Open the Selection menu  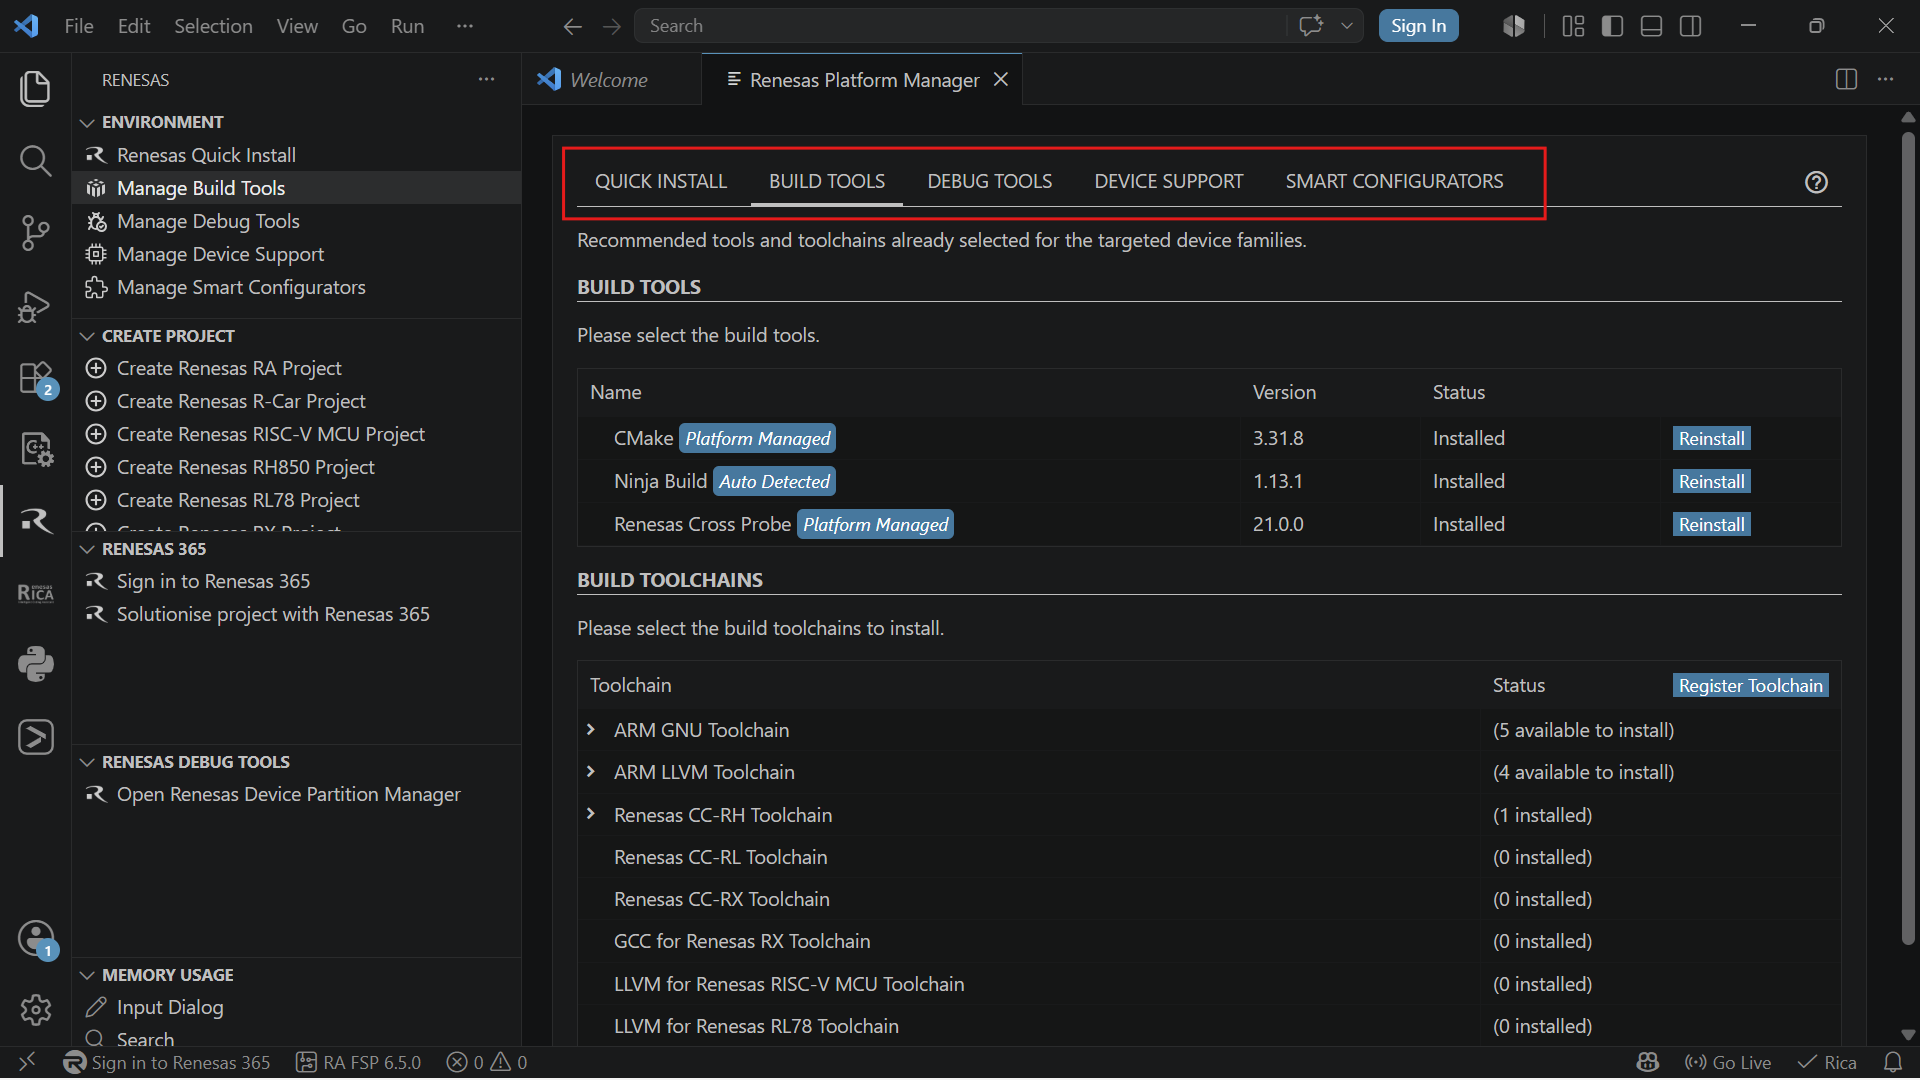213,26
